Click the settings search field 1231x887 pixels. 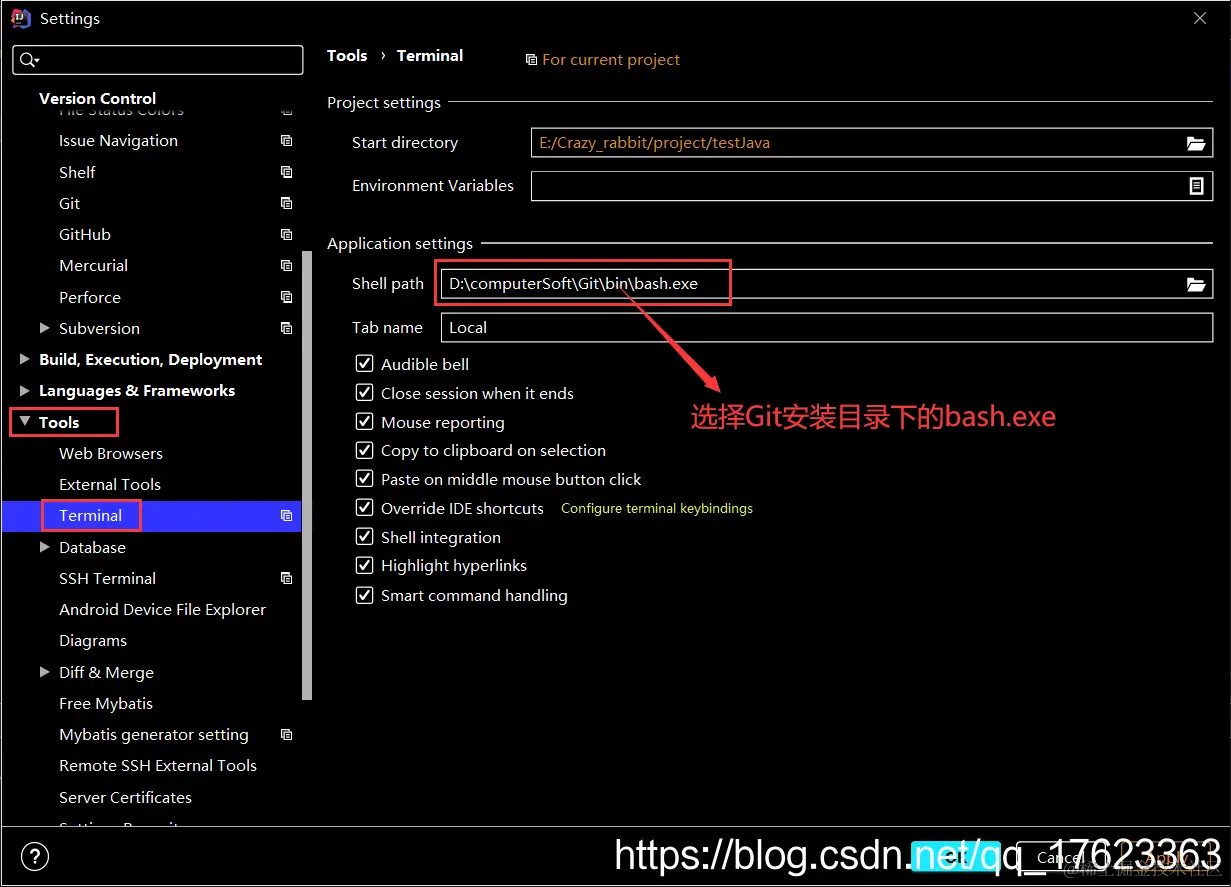[x=157, y=60]
